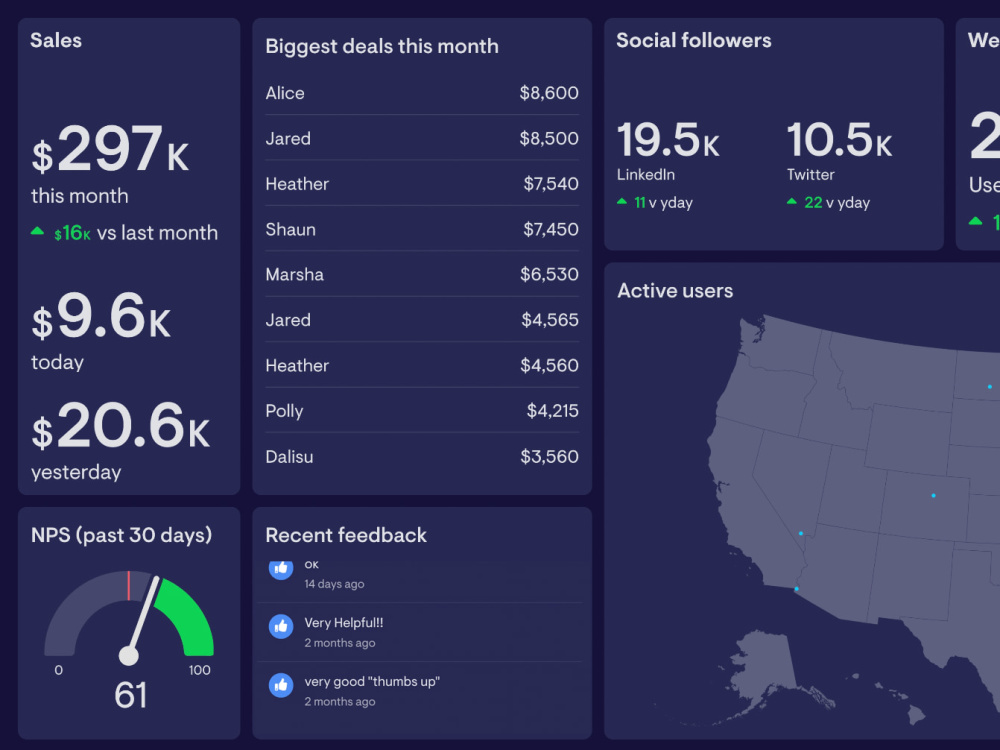The image size is (1000, 750).
Task: Click the $7,450 deal amount
Action: [x=551, y=229]
